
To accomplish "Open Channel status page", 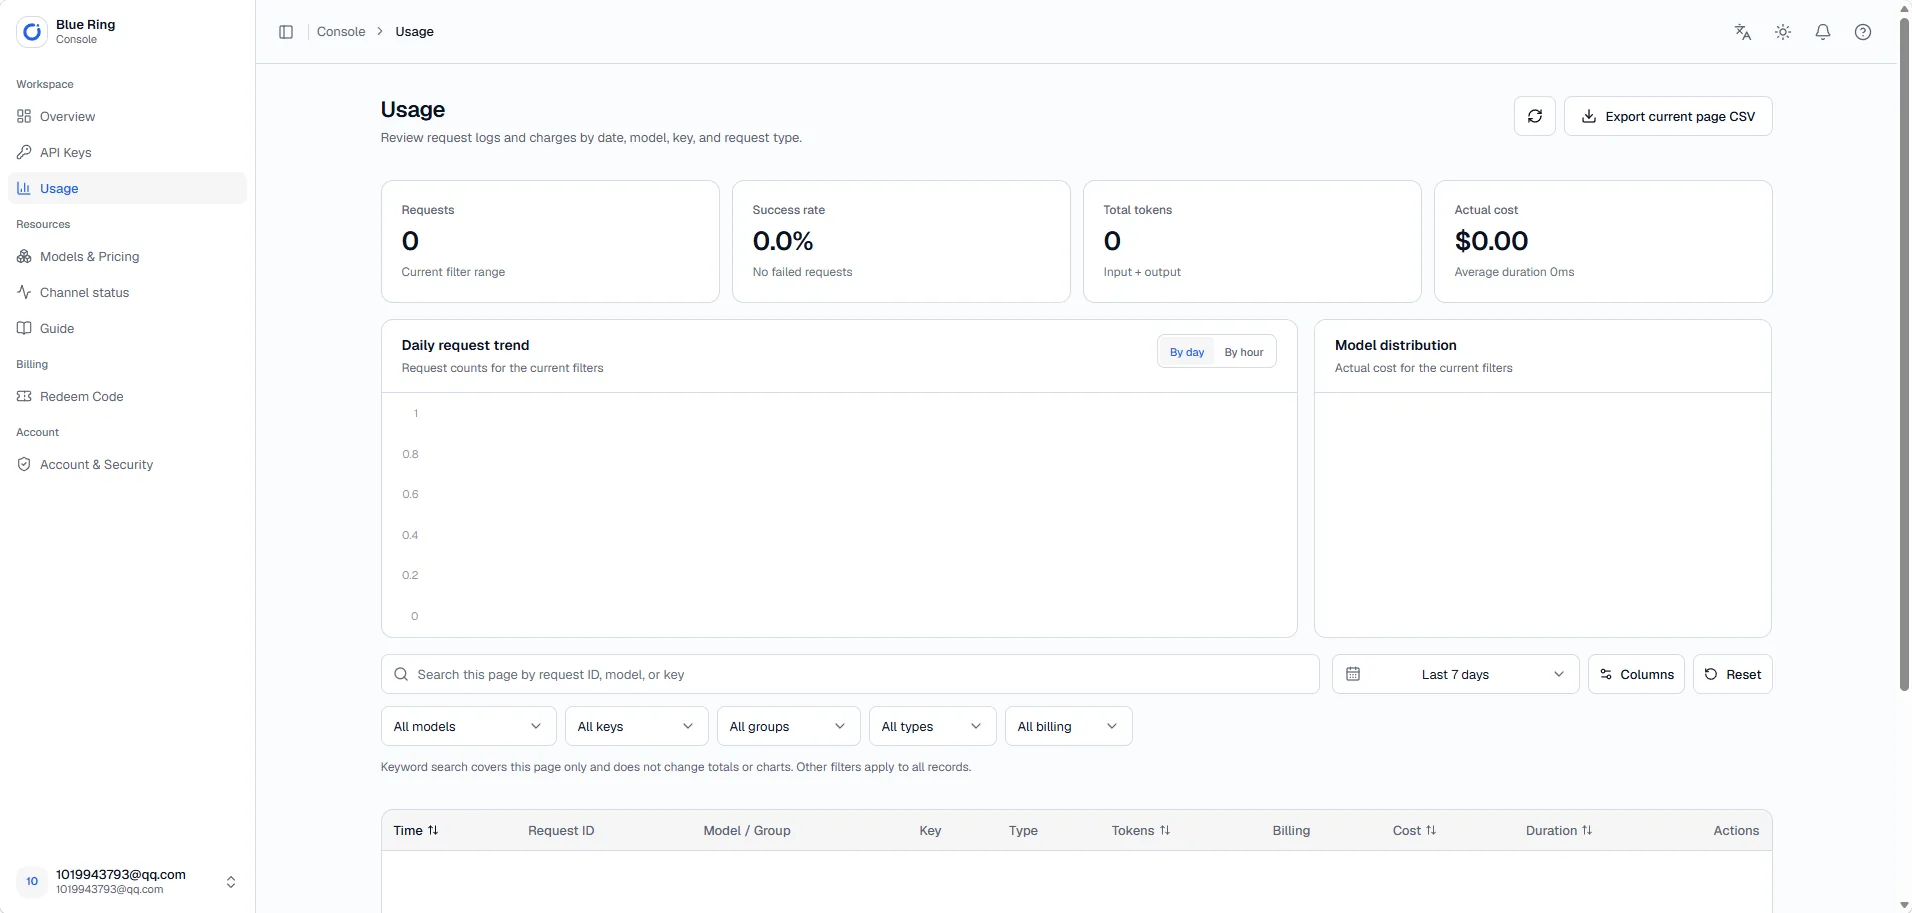I will pos(127,292).
